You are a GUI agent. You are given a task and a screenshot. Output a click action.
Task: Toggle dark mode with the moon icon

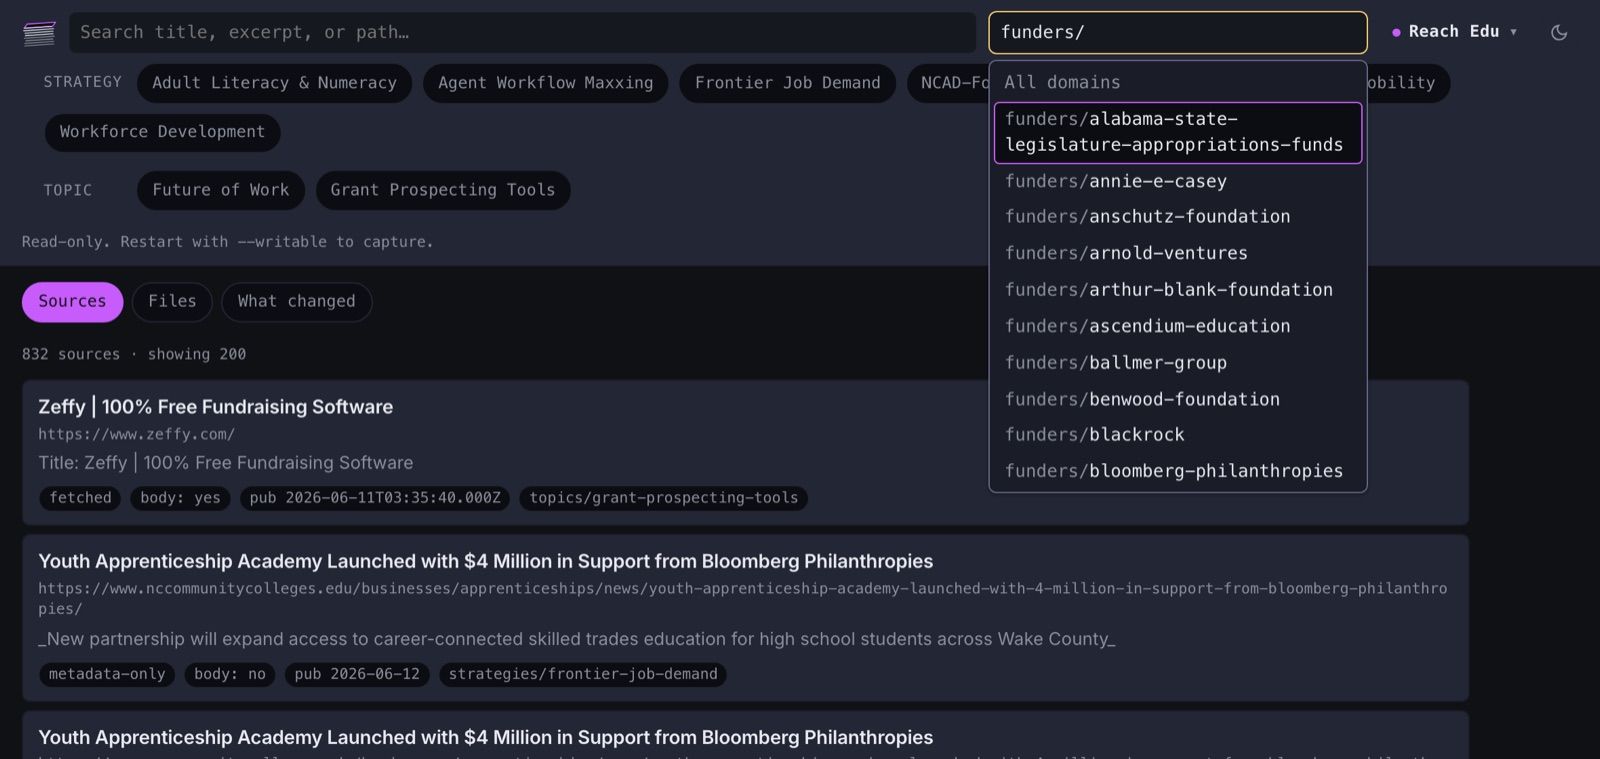coord(1558,32)
